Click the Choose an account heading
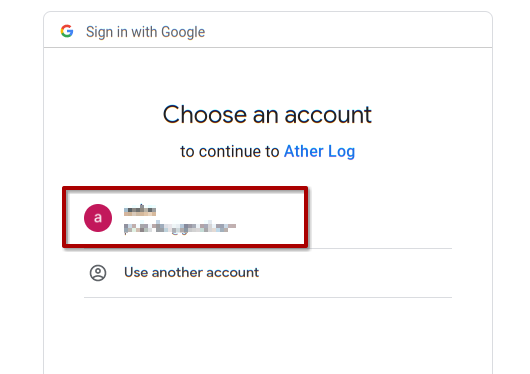The width and height of the screenshot is (530, 374). coord(267,115)
